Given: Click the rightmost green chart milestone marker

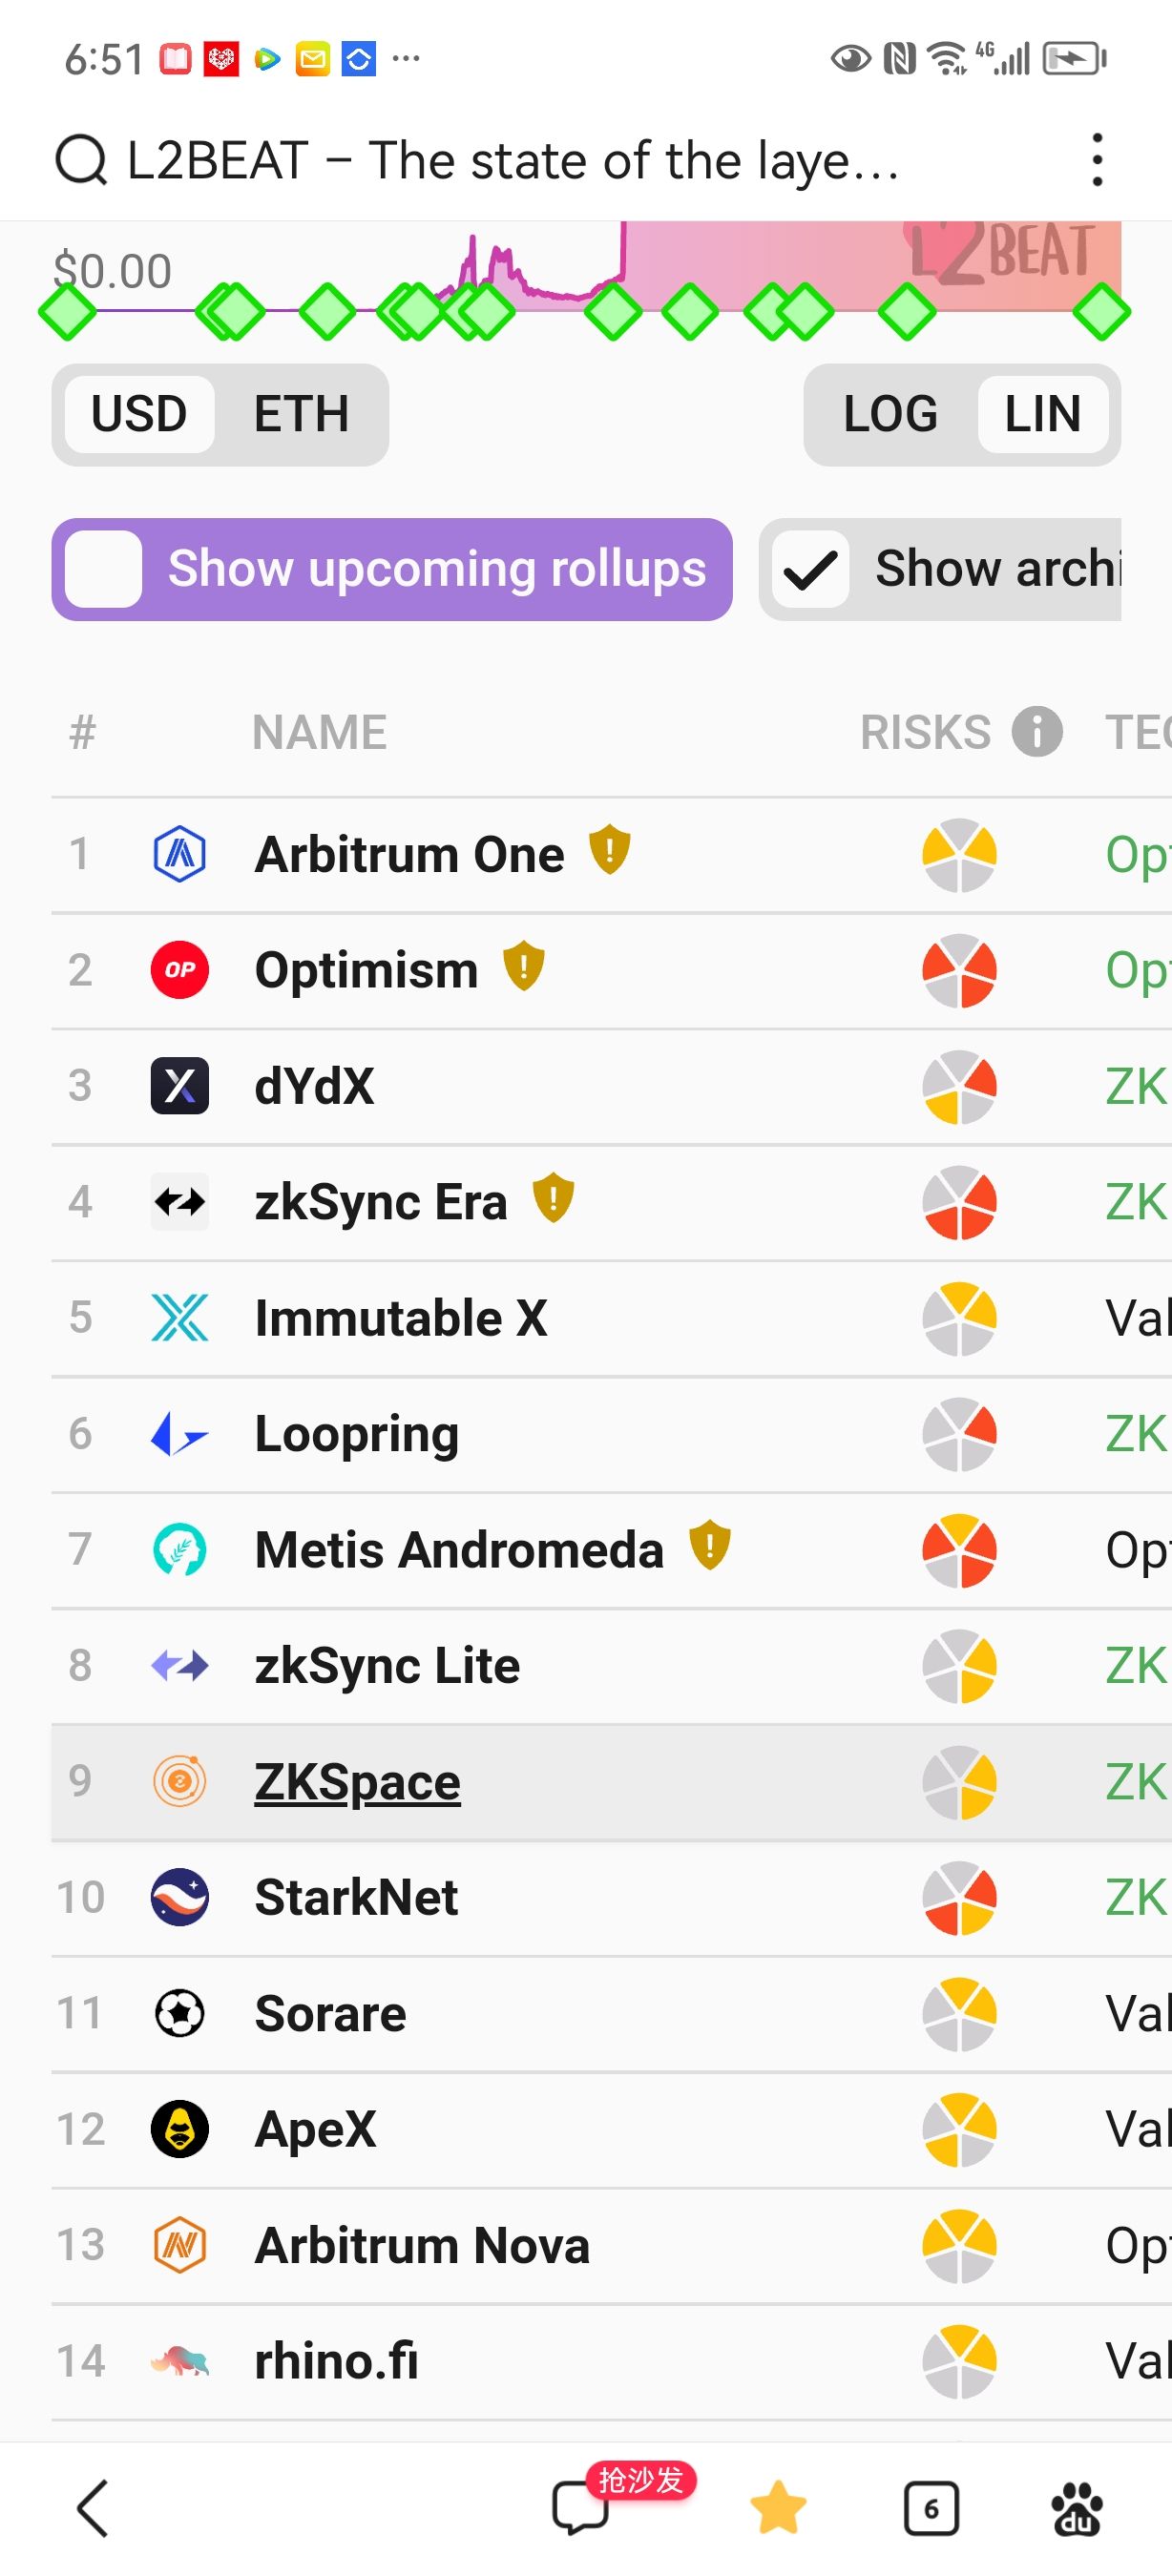Looking at the screenshot, I should tap(1101, 312).
